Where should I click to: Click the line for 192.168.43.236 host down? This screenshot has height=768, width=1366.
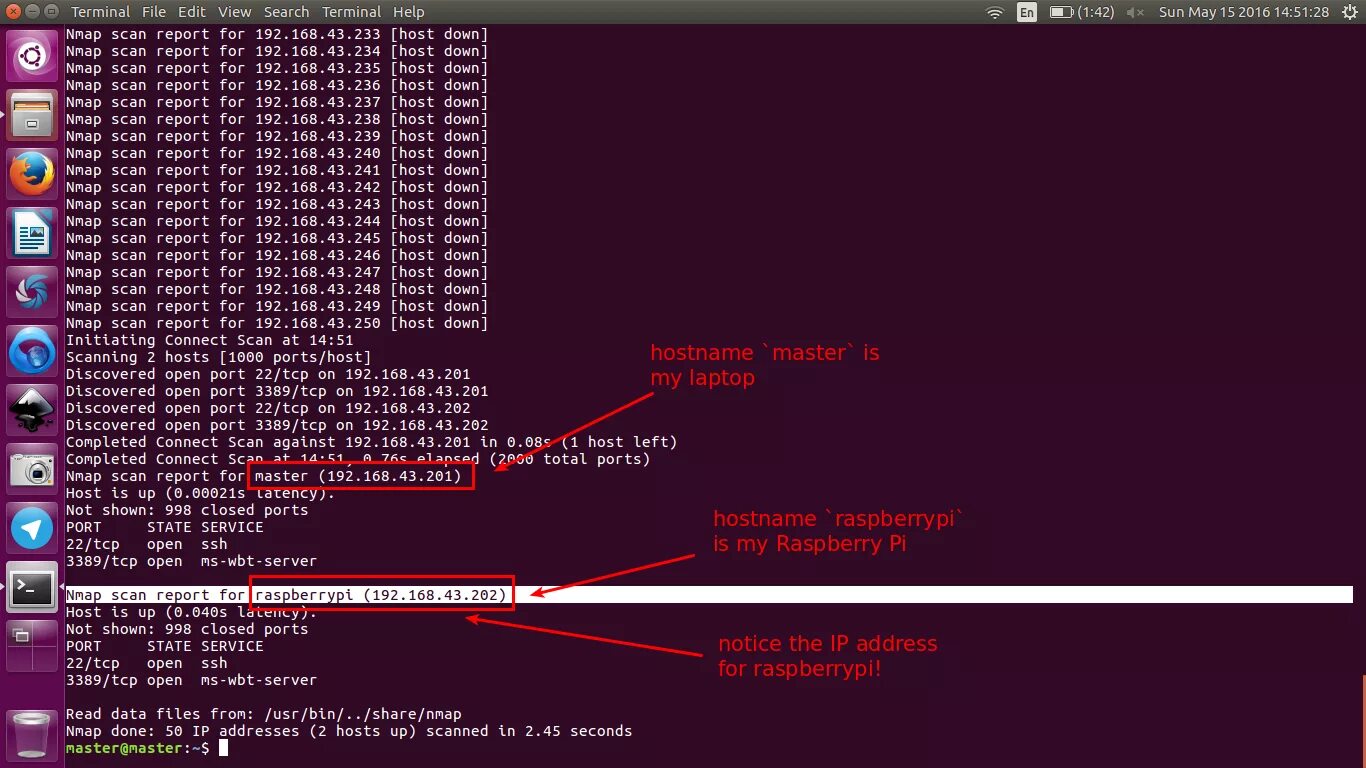coord(277,85)
